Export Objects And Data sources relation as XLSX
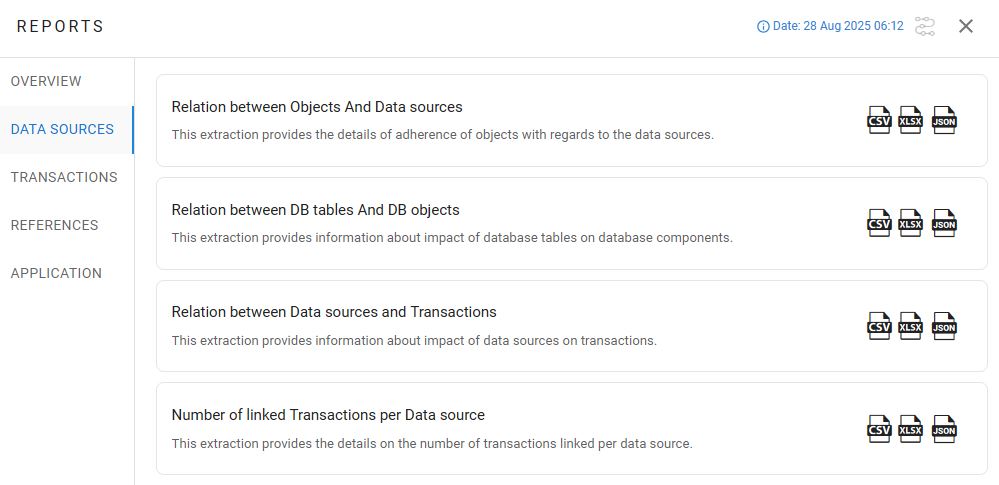Screen dimensions: 999x485 [911, 120]
